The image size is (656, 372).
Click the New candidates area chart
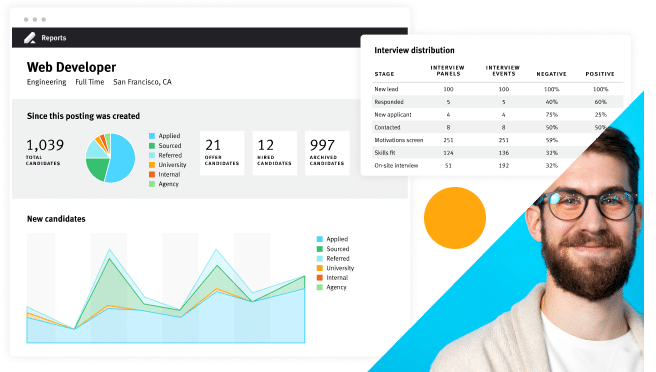(x=166, y=288)
